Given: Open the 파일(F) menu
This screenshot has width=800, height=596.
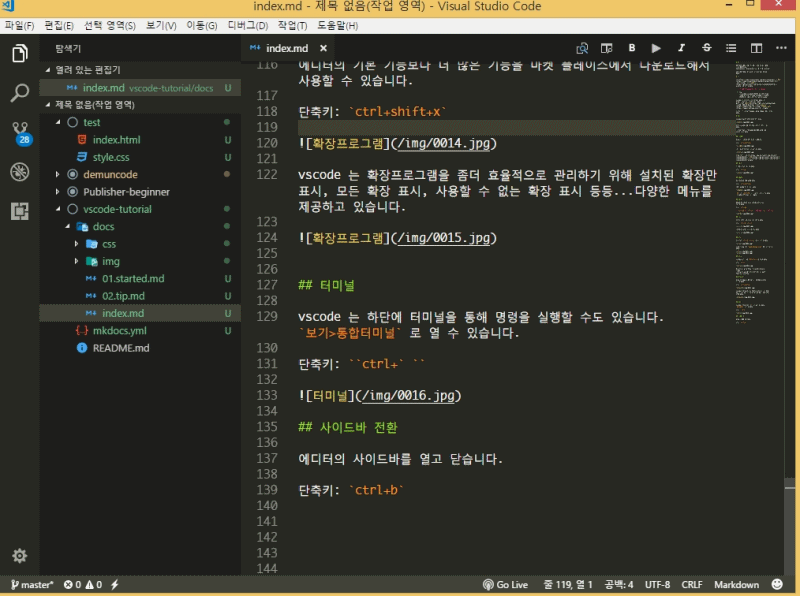Looking at the screenshot, I should (19, 26).
